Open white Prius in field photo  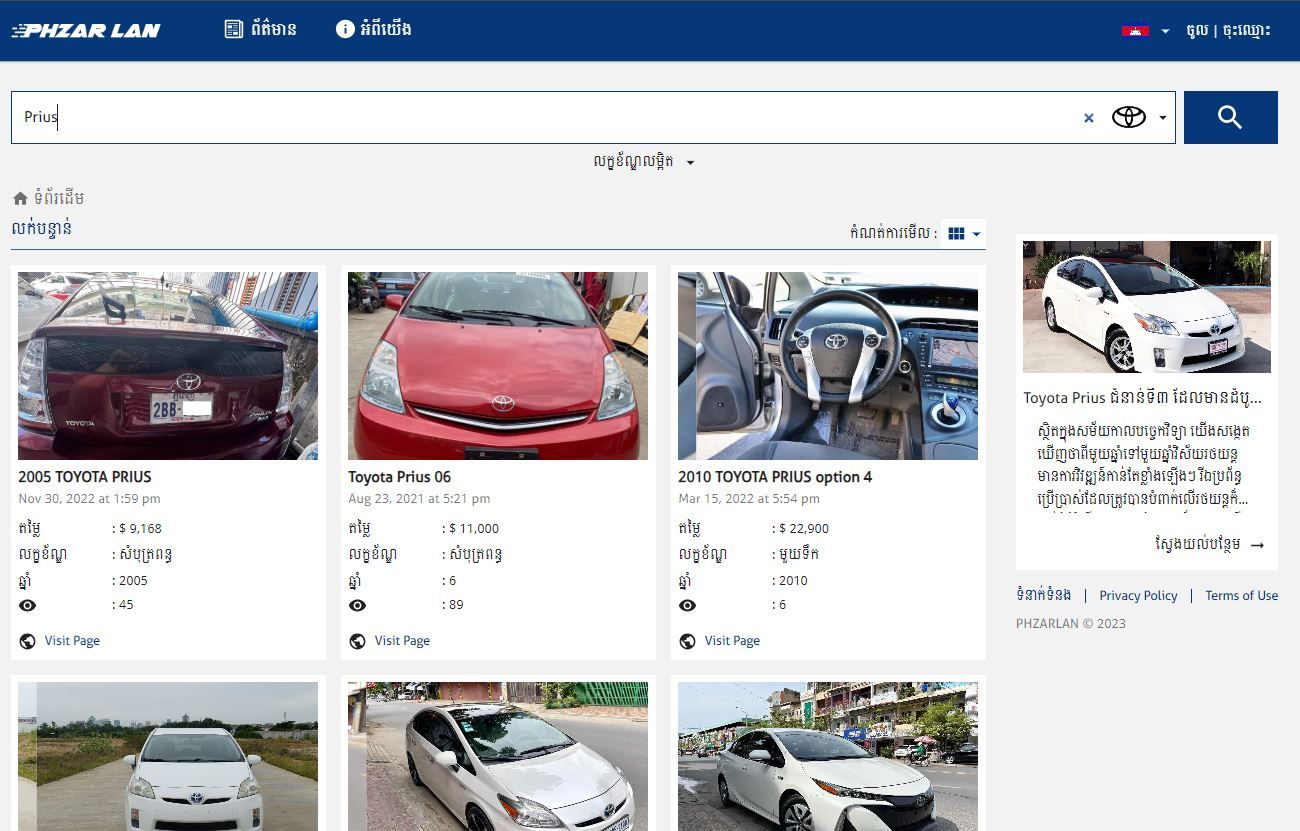168,756
